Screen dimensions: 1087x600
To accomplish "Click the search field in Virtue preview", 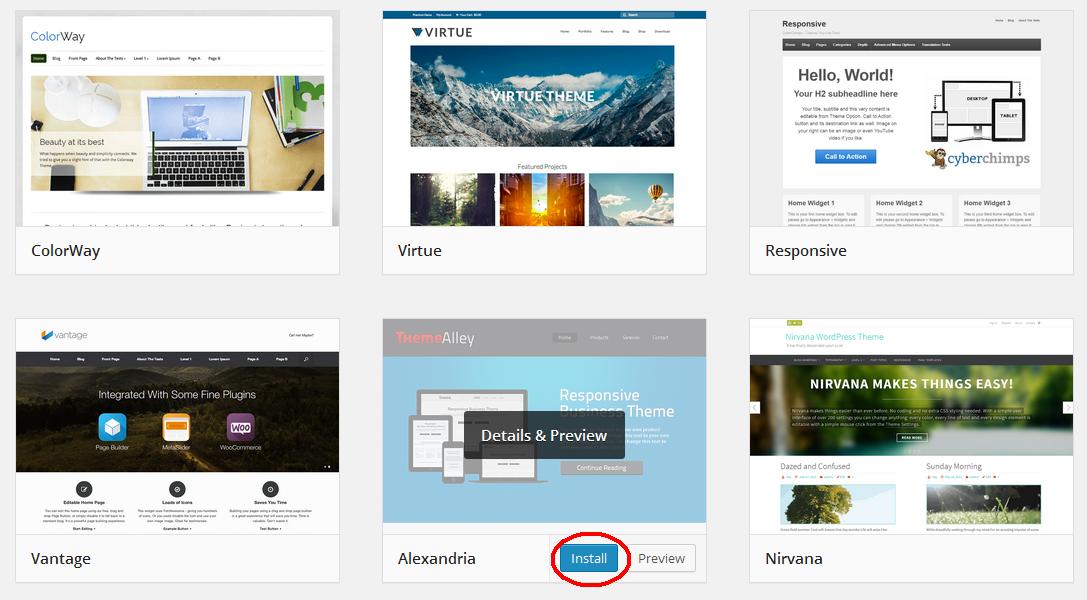I will [648, 15].
